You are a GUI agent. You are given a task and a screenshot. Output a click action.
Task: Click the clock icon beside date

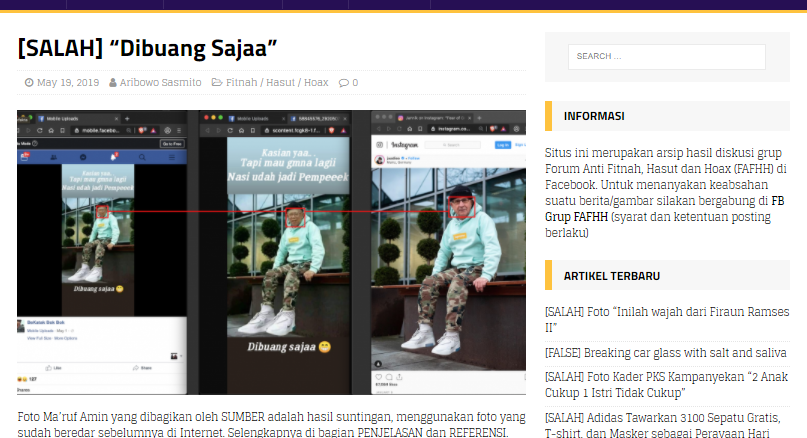pos(29,82)
